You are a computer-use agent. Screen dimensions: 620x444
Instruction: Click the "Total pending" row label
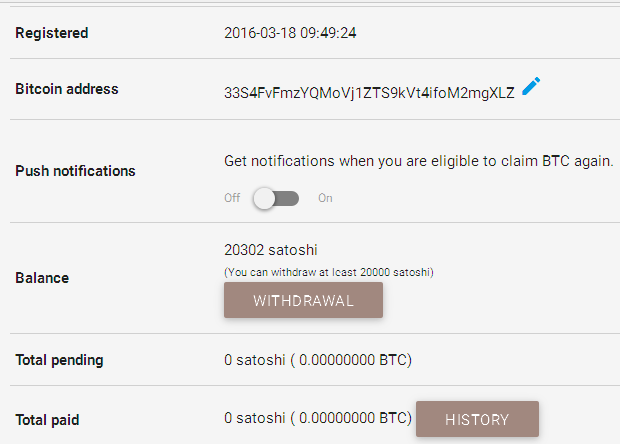pos(59,360)
